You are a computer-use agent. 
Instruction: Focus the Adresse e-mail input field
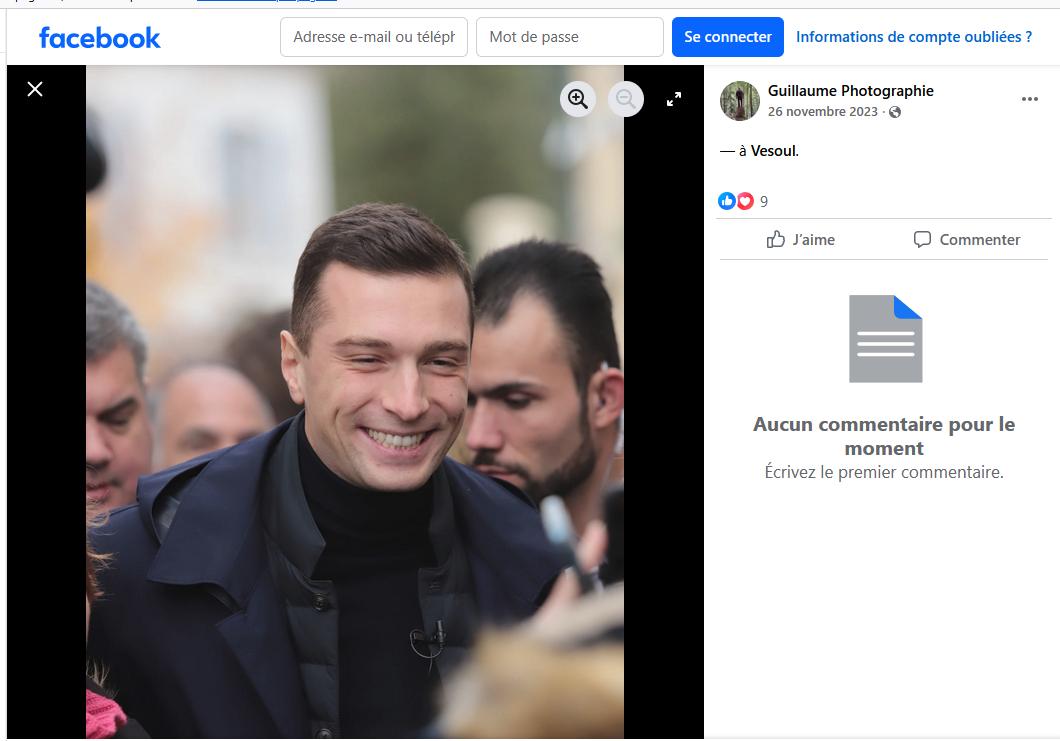[x=374, y=37]
